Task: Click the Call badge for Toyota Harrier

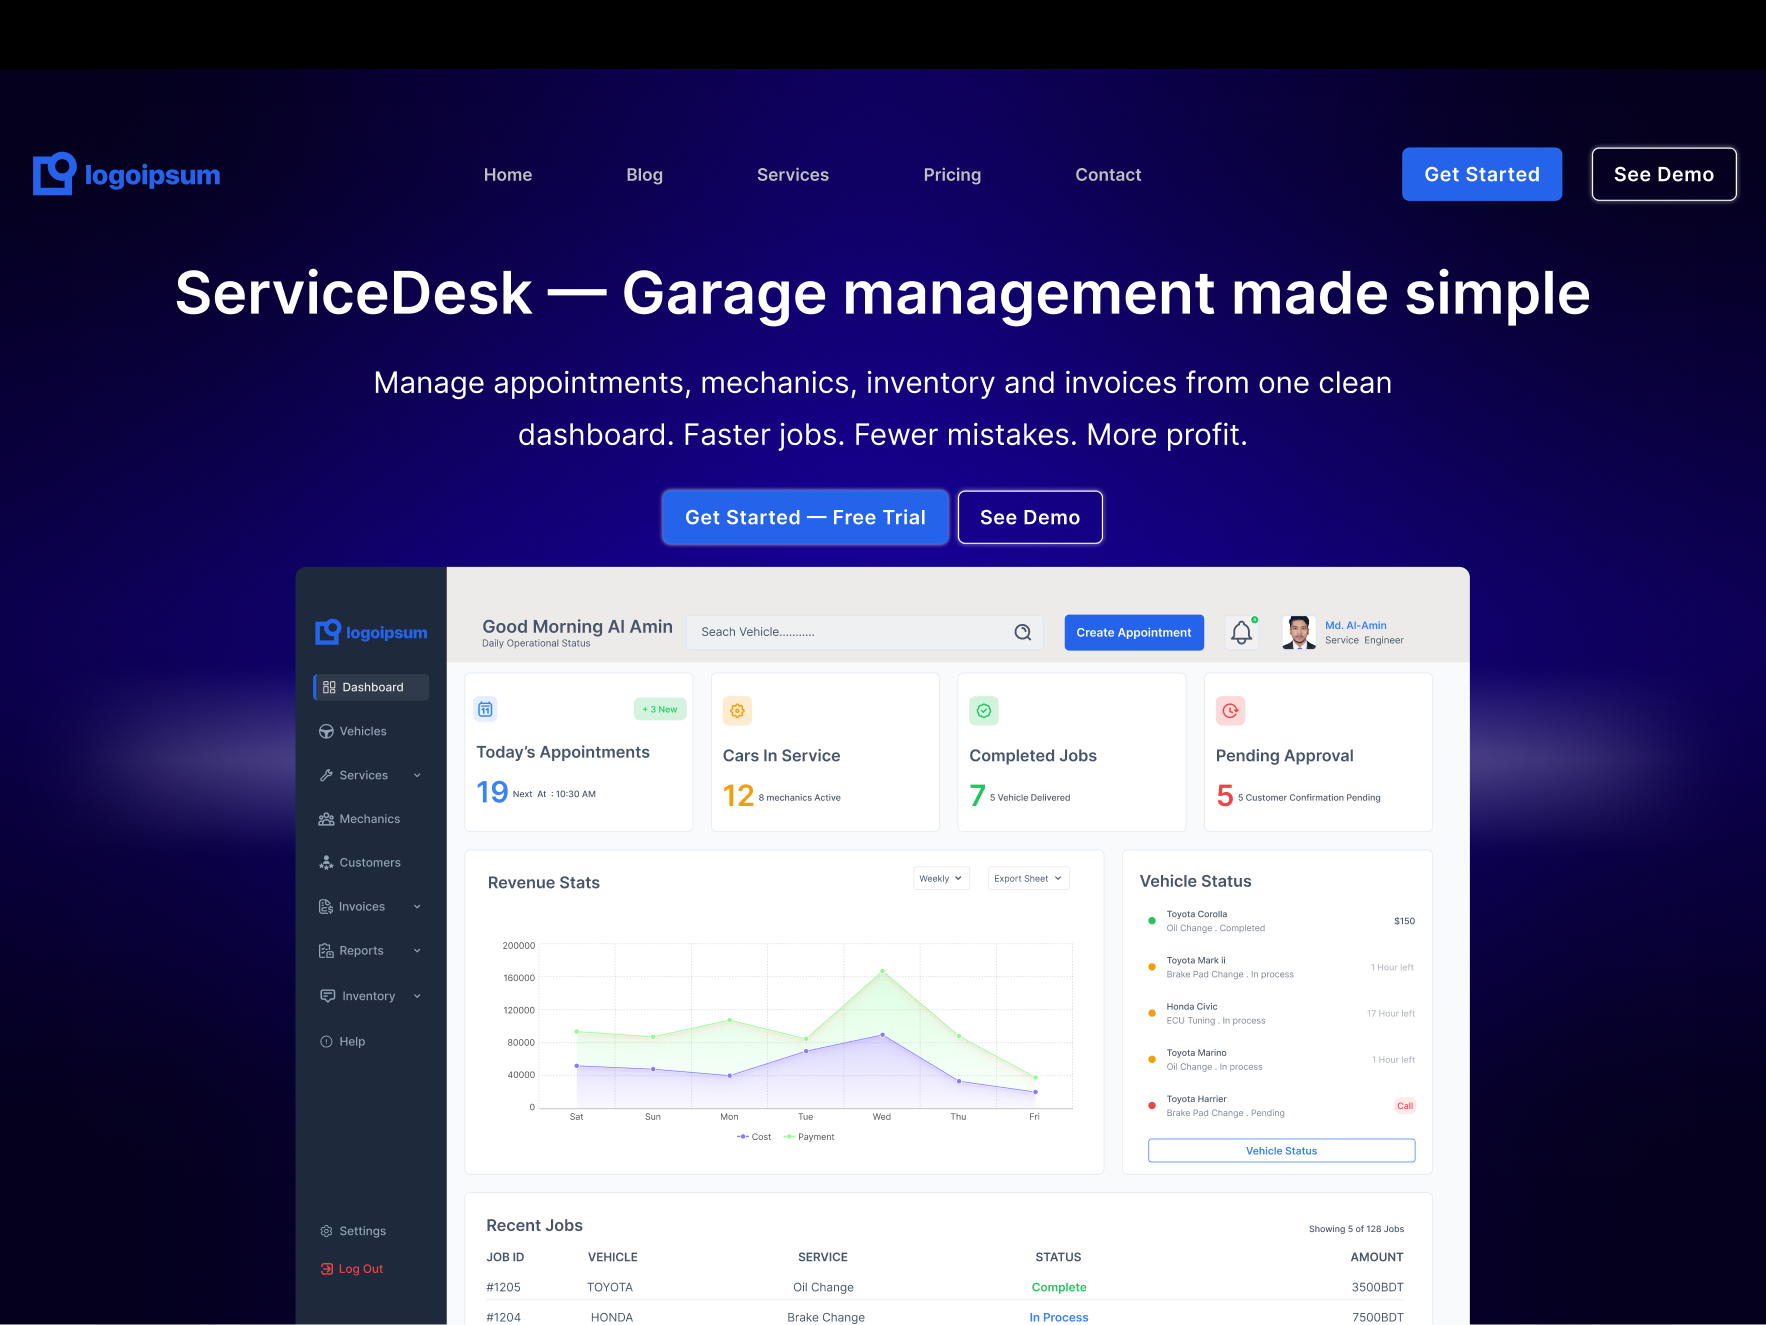Action: click(1404, 1105)
